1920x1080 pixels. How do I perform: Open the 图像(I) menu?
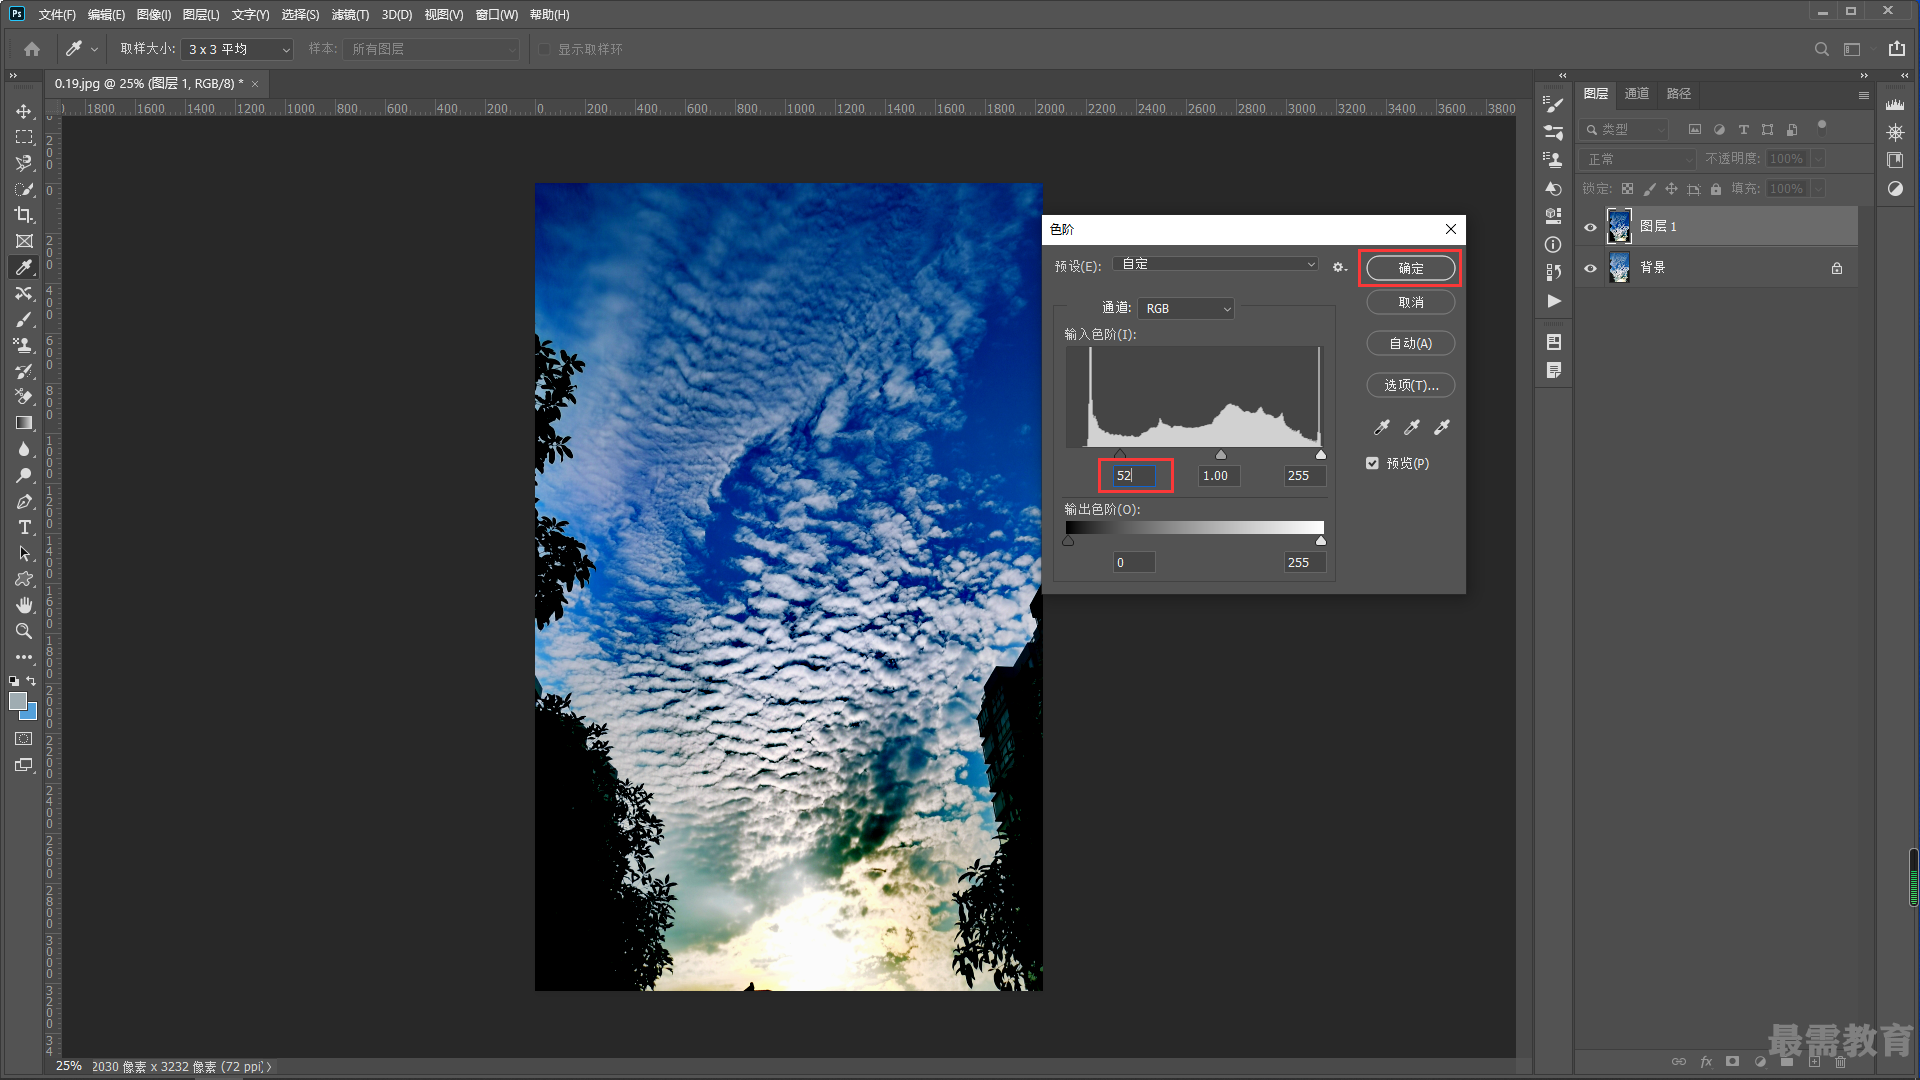click(154, 15)
